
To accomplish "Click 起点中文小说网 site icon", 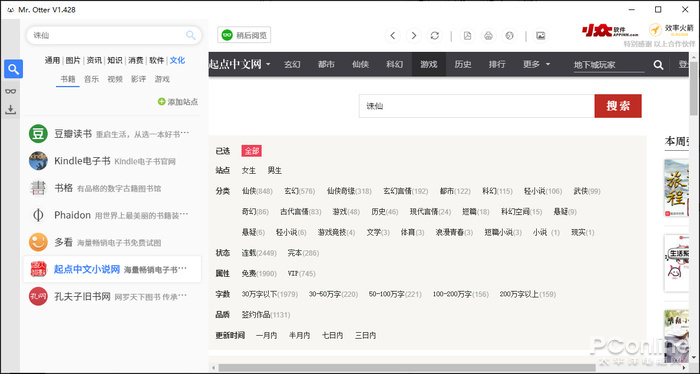I will click(x=38, y=269).
